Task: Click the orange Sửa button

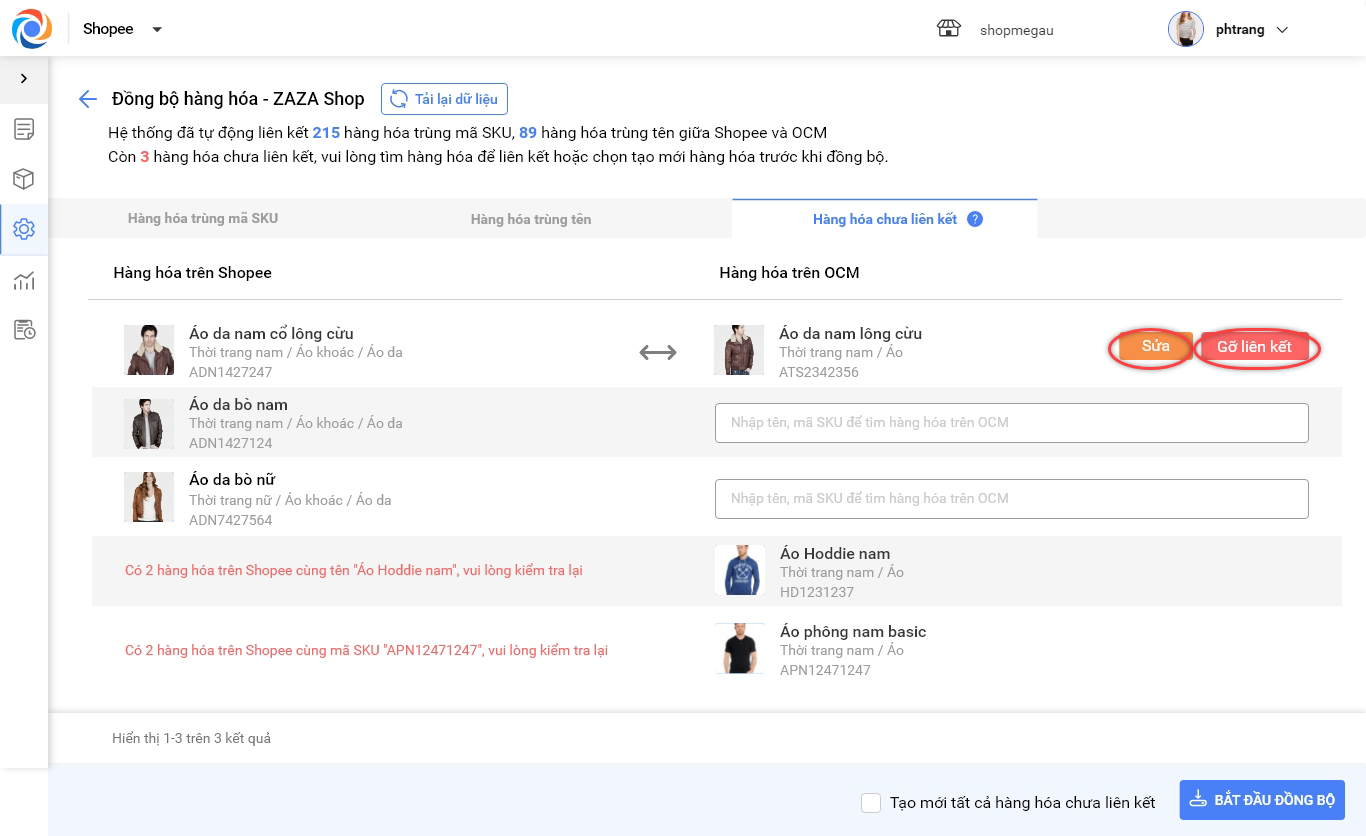Action: tap(1155, 346)
